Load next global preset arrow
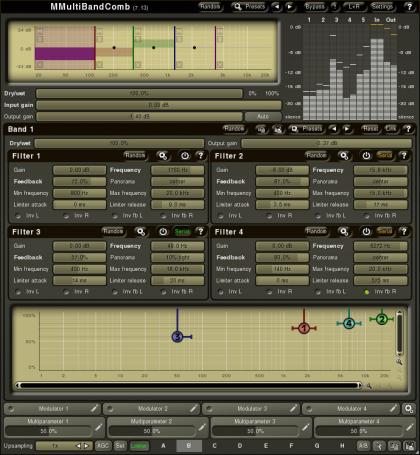 point(289,7)
